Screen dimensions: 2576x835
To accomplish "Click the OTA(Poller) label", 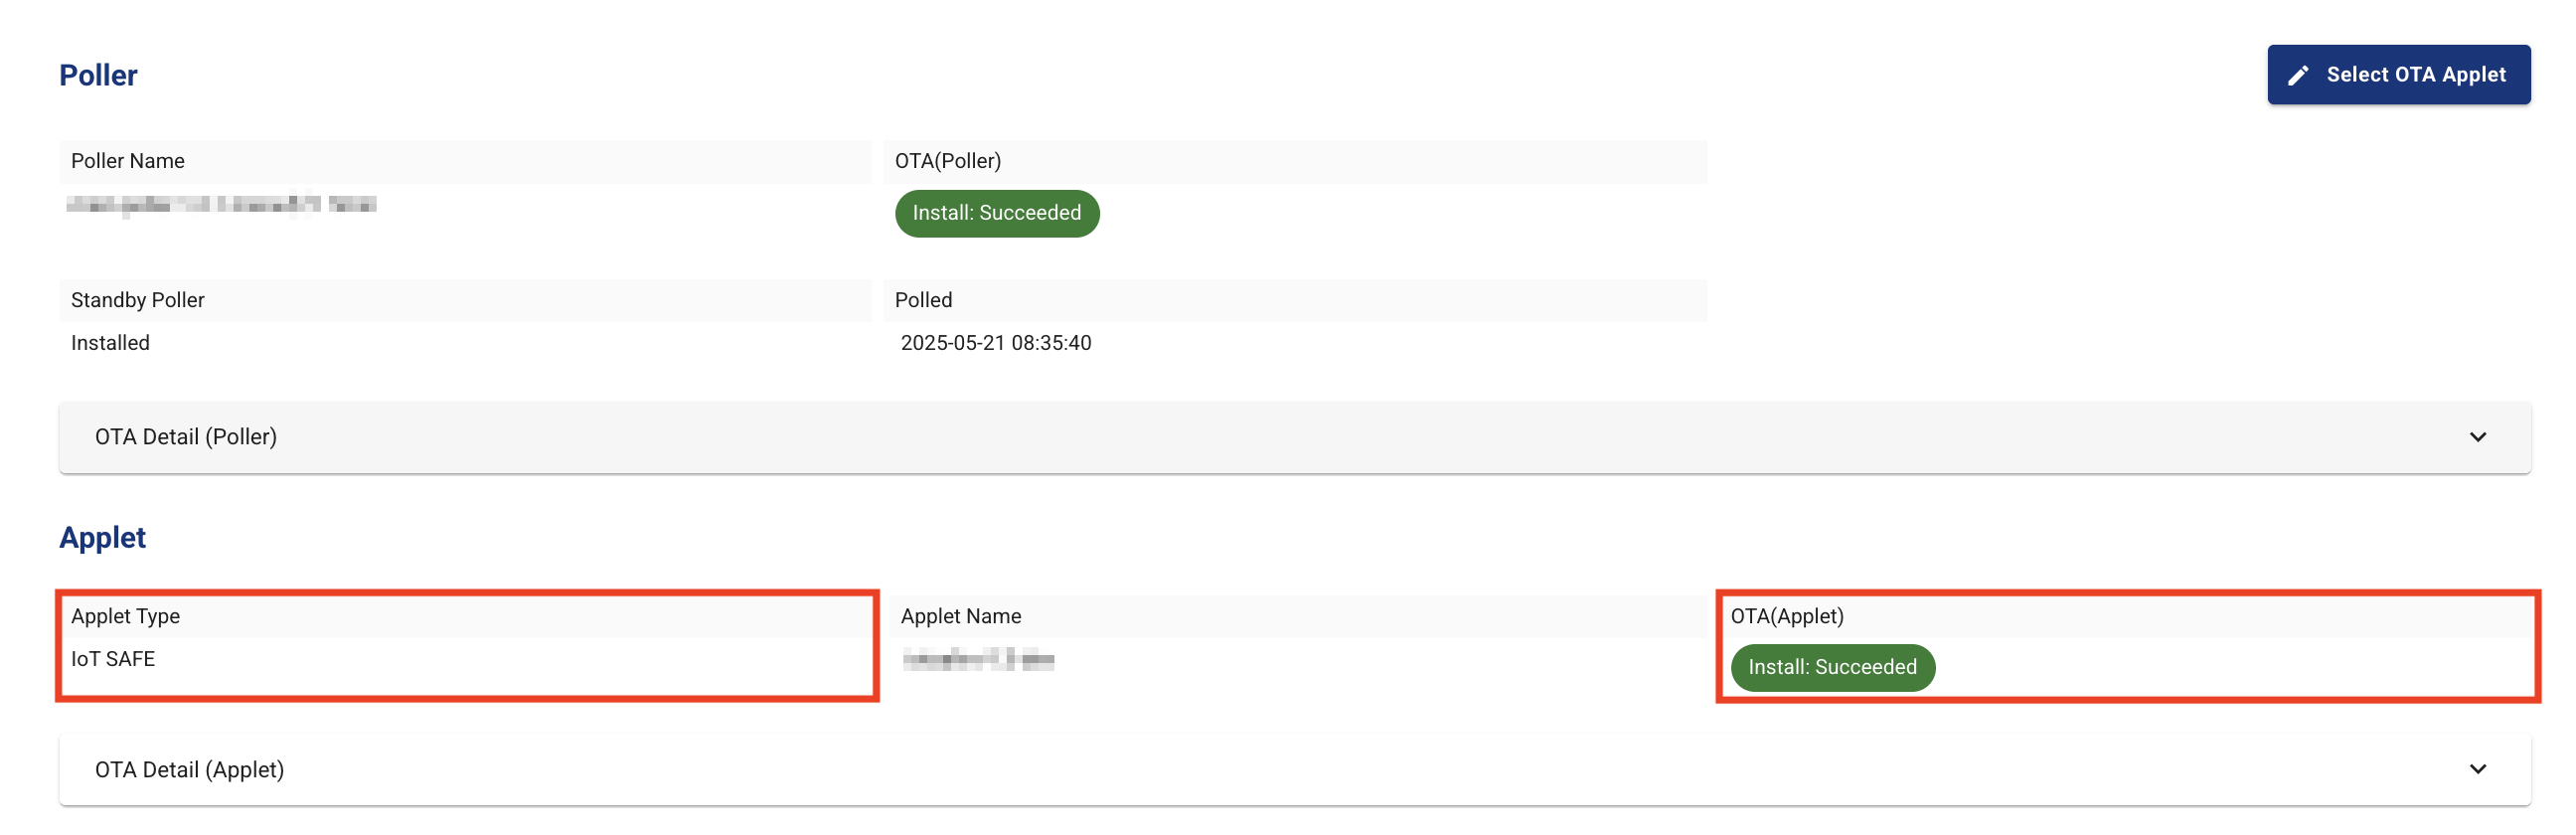I will tap(947, 161).
